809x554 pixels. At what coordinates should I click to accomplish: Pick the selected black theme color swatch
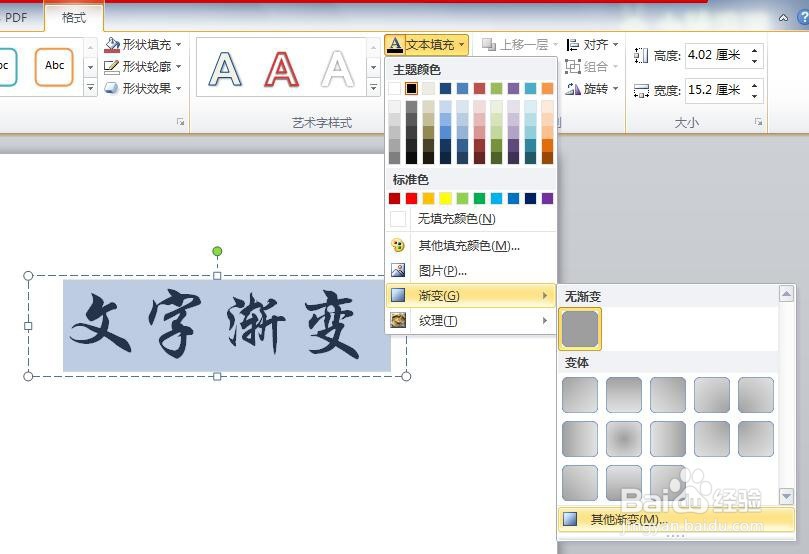click(x=411, y=88)
